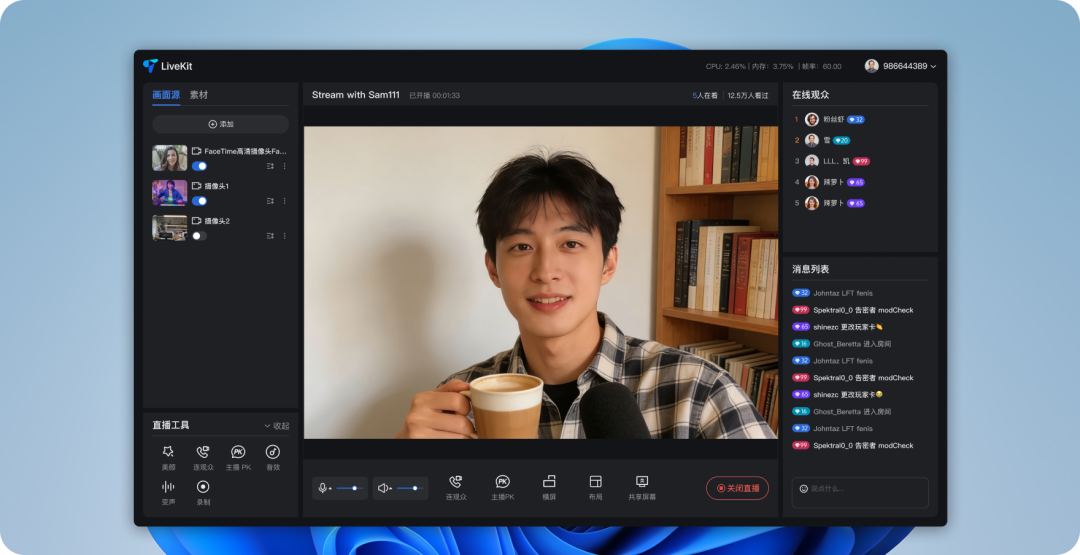Click the 5人在看 viewer count
This screenshot has width=1080, height=555.
click(705, 96)
